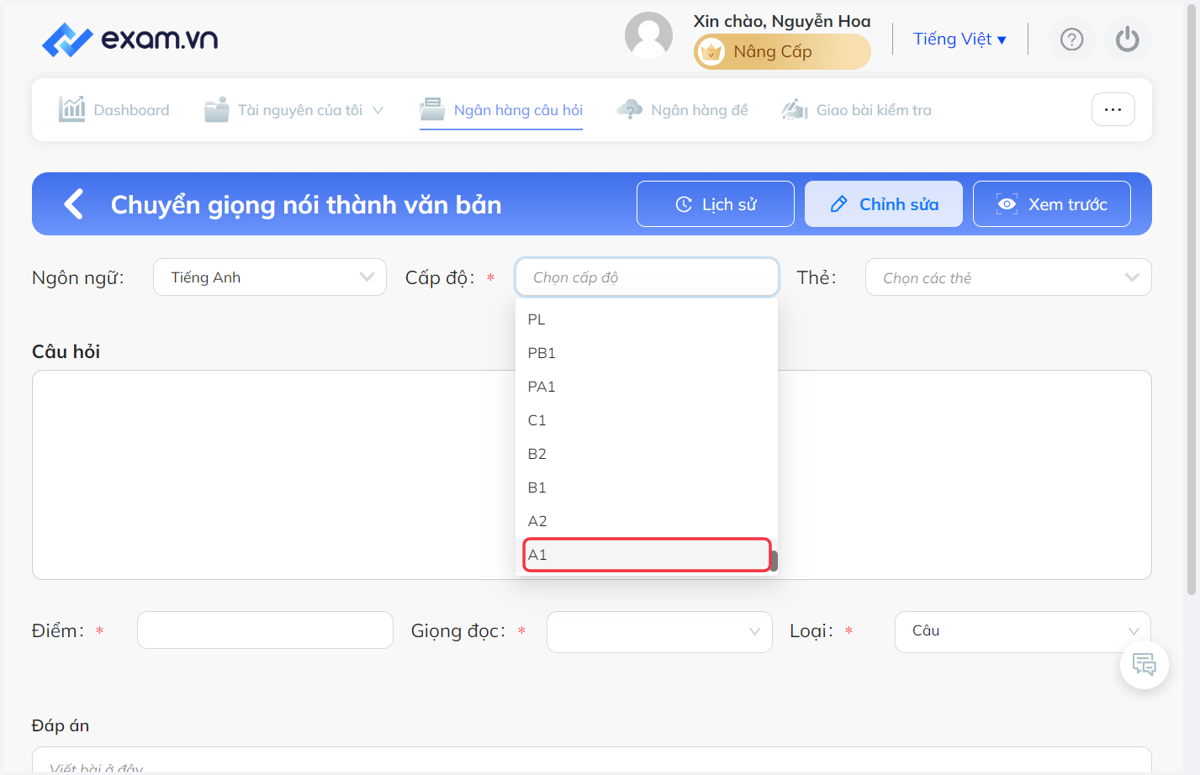
Task: Click the Dashboard chart icon
Action: click(x=72, y=109)
